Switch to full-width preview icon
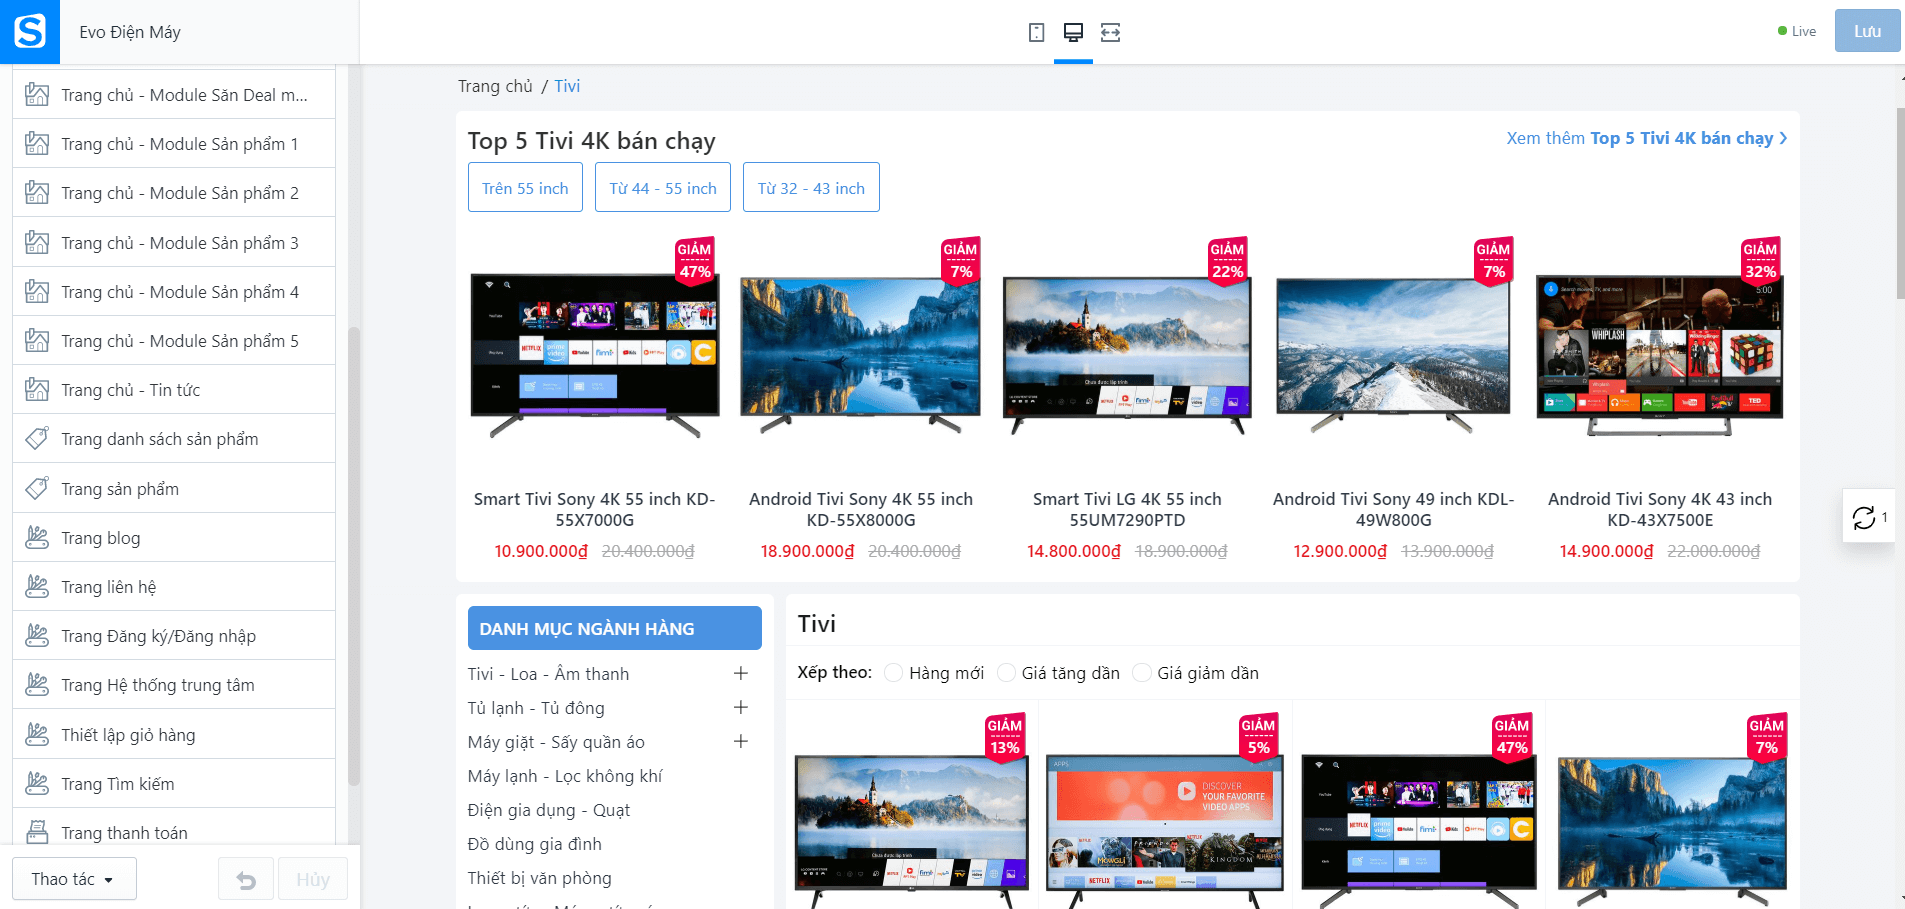 coord(1110,32)
